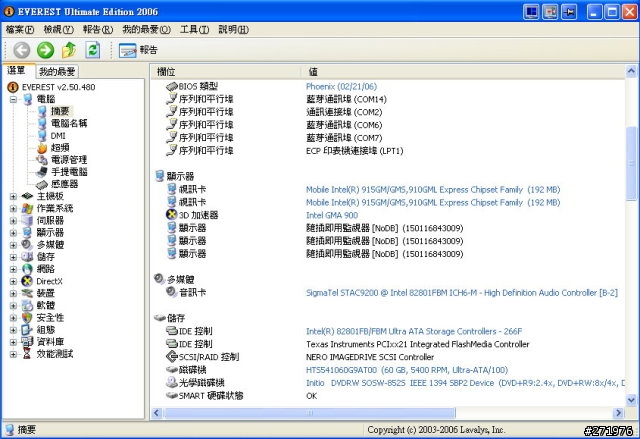Expand the 主機板 node

(x=13, y=196)
